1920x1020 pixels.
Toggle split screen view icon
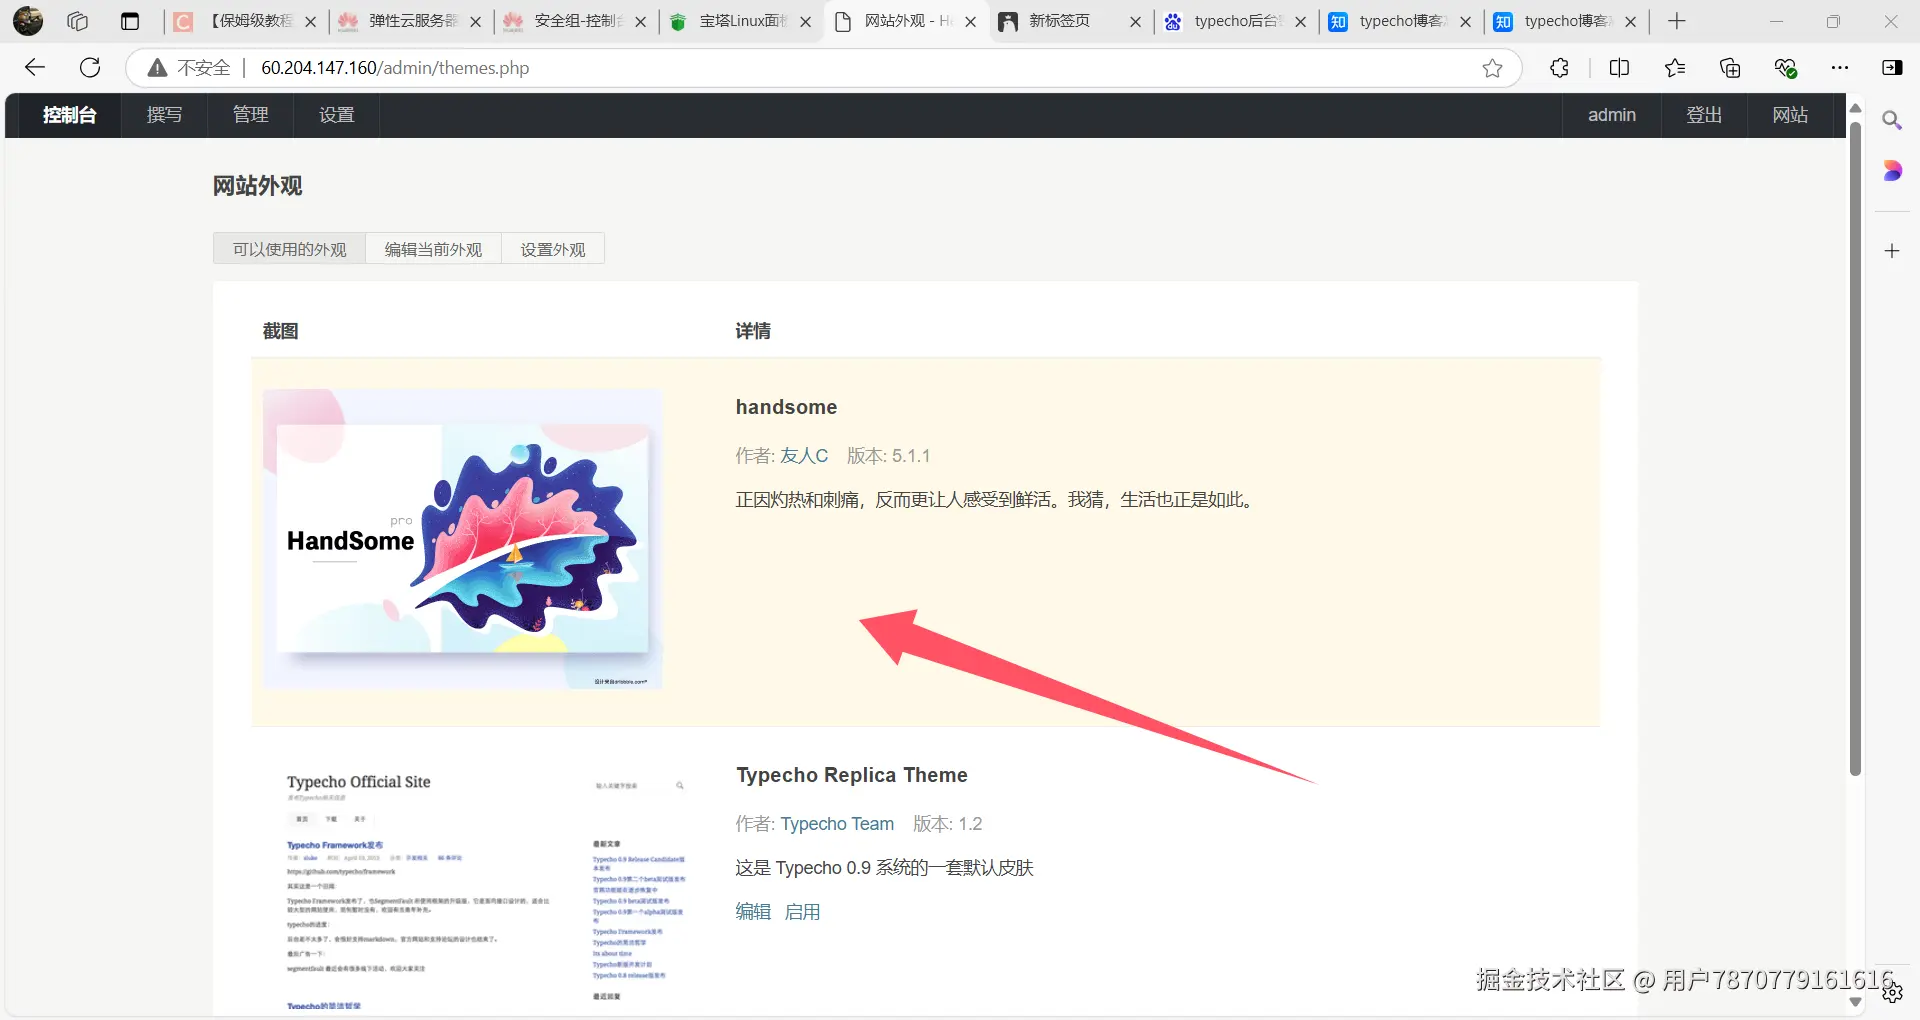(1619, 68)
